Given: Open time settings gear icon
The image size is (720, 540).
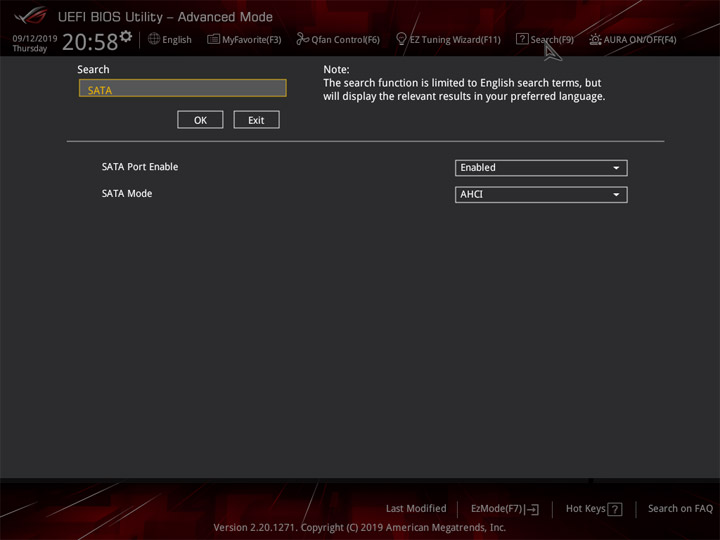Looking at the screenshot, I should click(x=126, y=36).
